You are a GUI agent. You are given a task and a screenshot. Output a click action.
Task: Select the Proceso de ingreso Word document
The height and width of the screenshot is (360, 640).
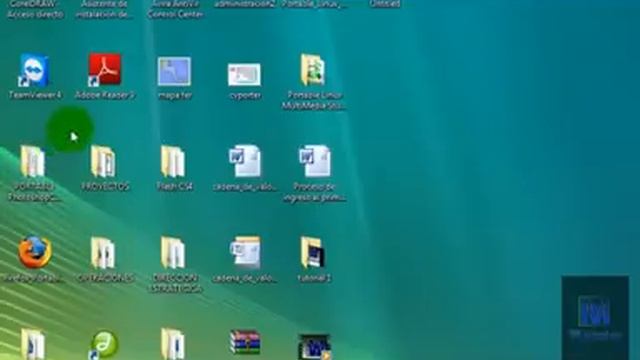pos(314,161)
